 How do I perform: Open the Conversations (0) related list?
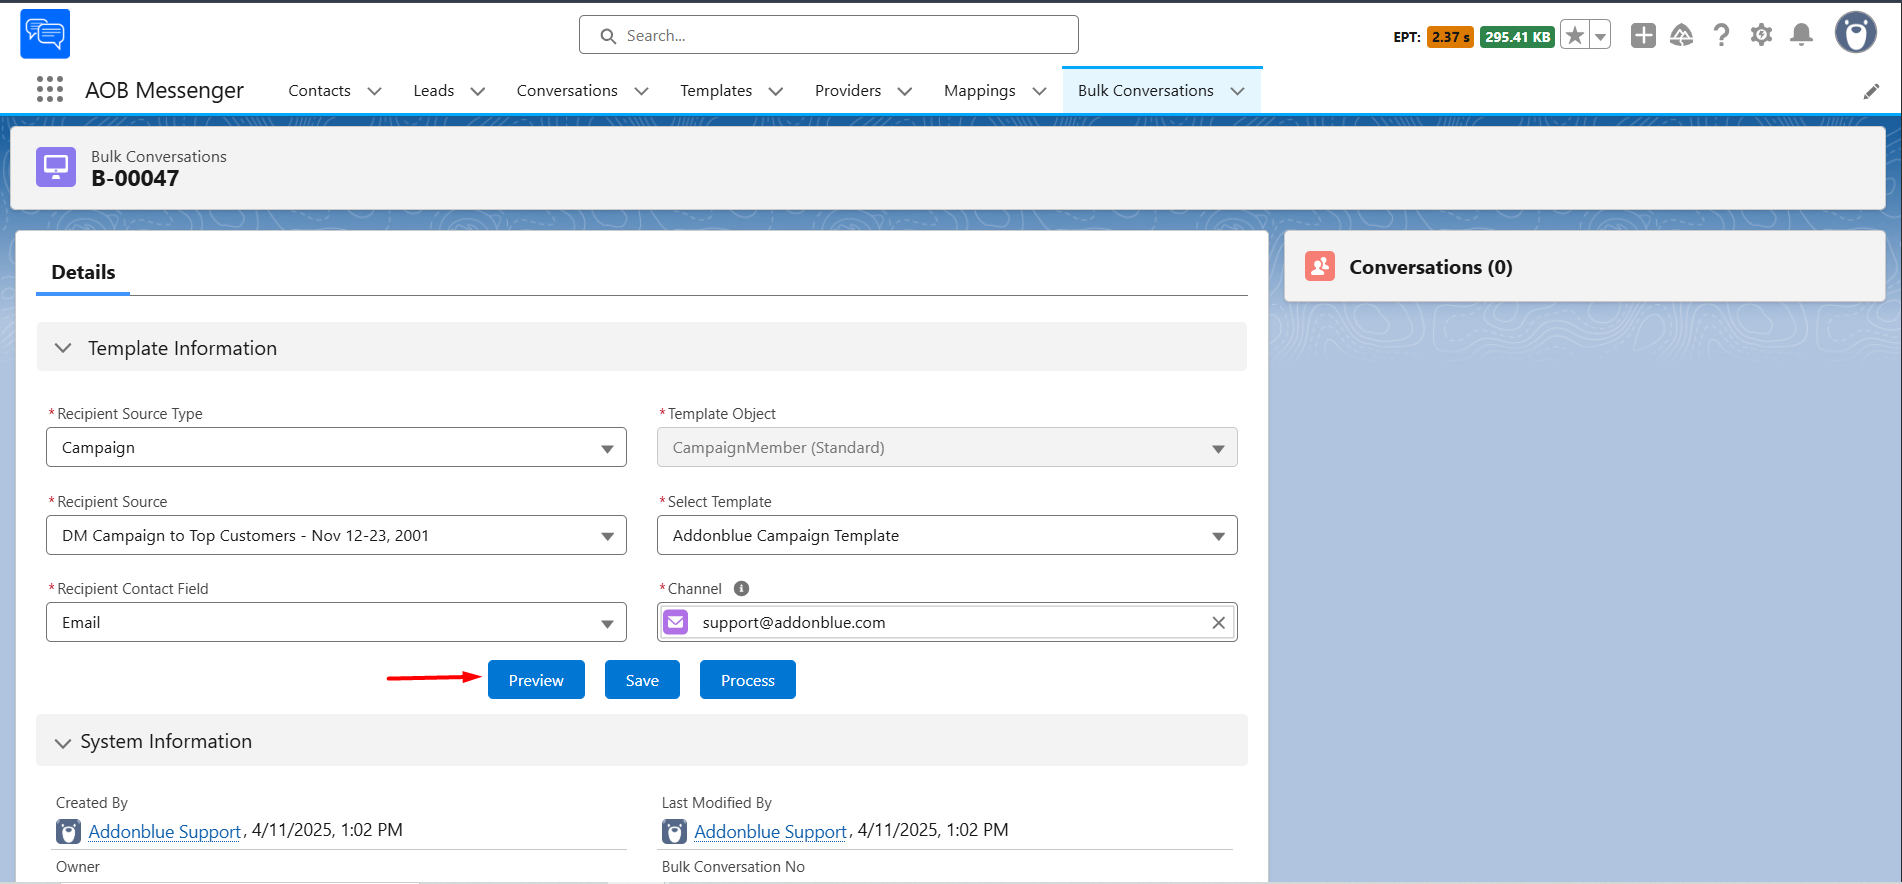point(1430,267)
